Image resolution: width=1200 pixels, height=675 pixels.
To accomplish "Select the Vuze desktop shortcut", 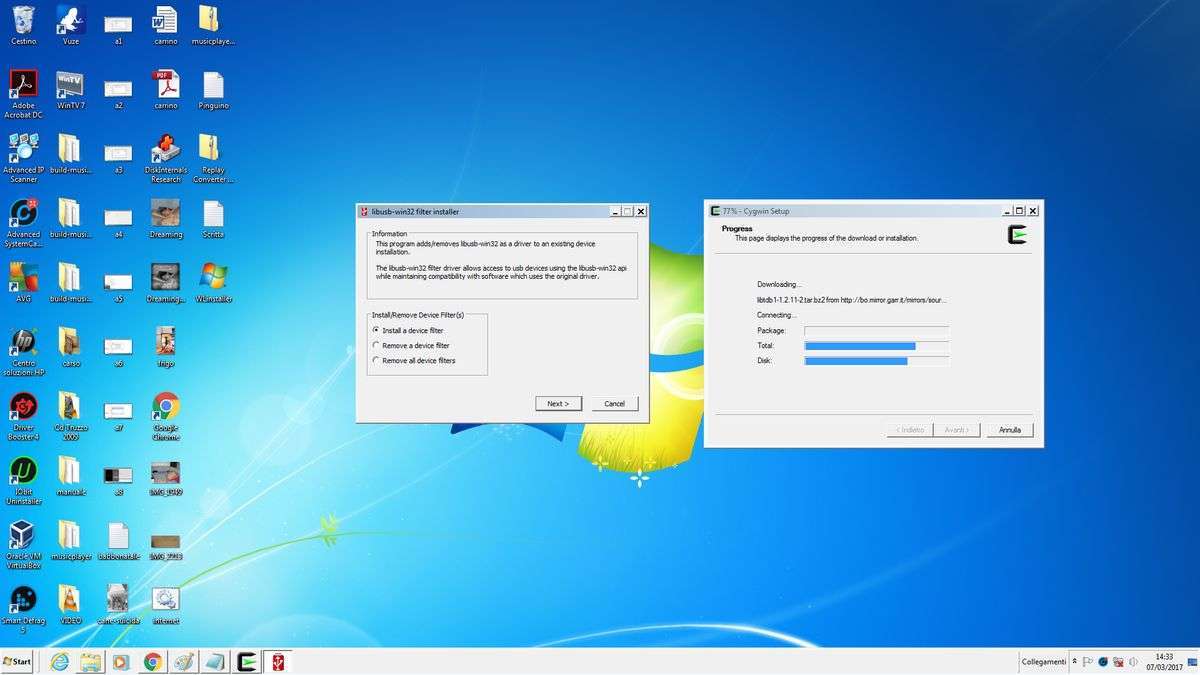I will tap(70, 24).
